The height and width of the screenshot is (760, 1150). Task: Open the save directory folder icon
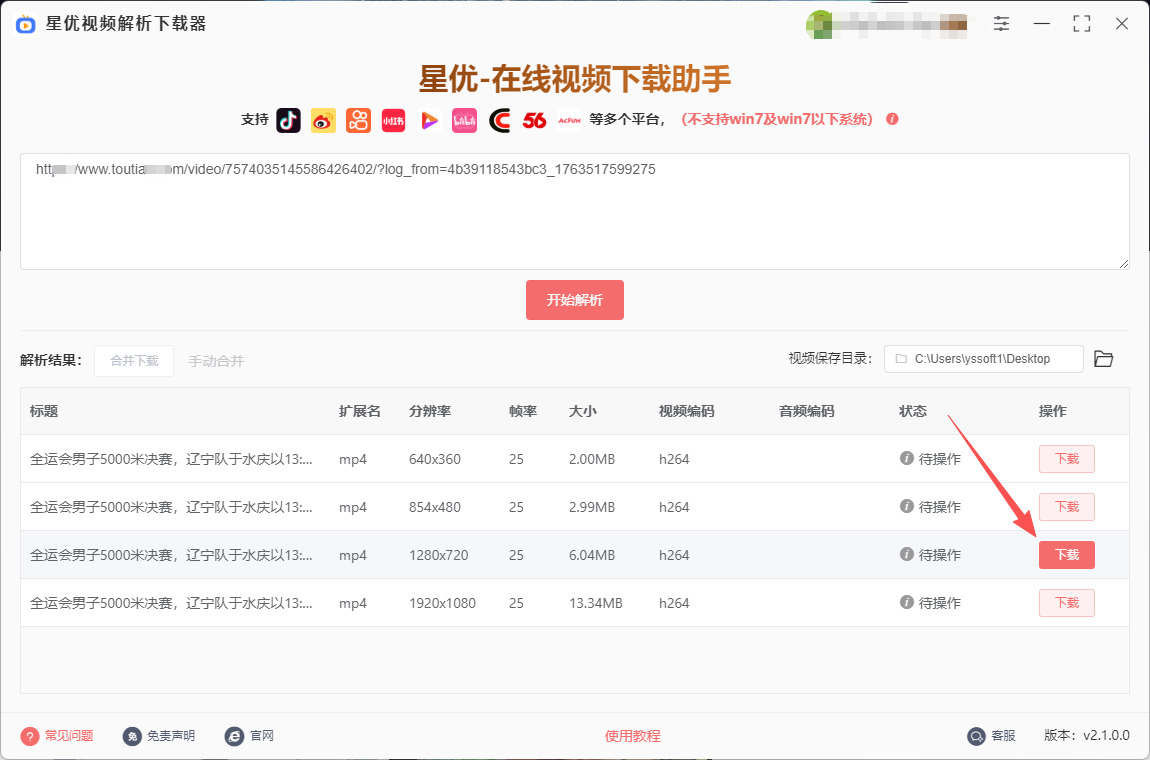click(1103, 359)
